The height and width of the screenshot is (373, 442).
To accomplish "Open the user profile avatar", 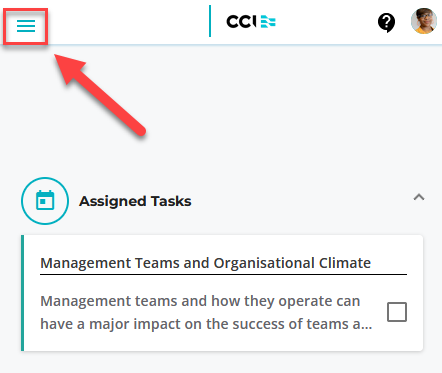I will [424, 21].
